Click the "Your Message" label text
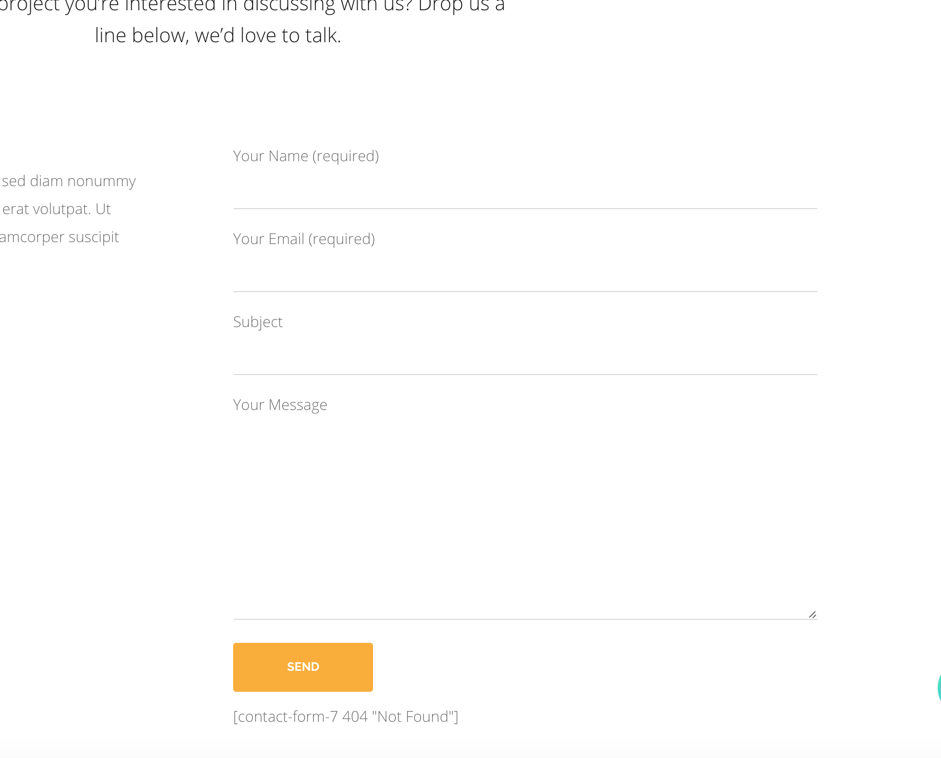The height and width of the screenshot is (758, 941). [280, 405]
